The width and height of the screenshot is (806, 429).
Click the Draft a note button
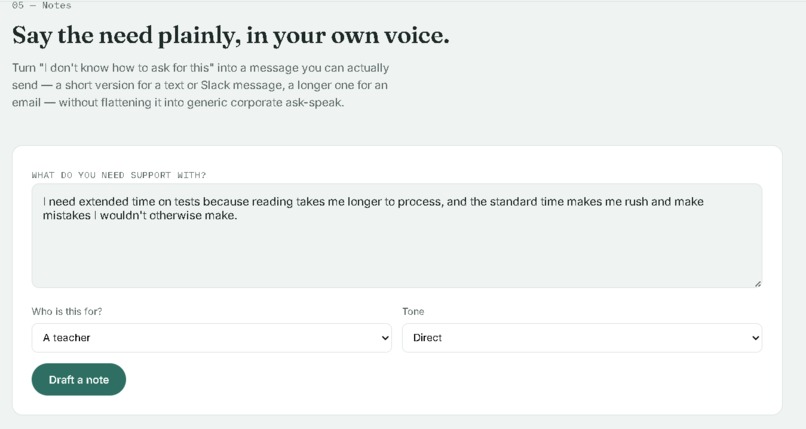pyautogui.click(x=79, y=380)
